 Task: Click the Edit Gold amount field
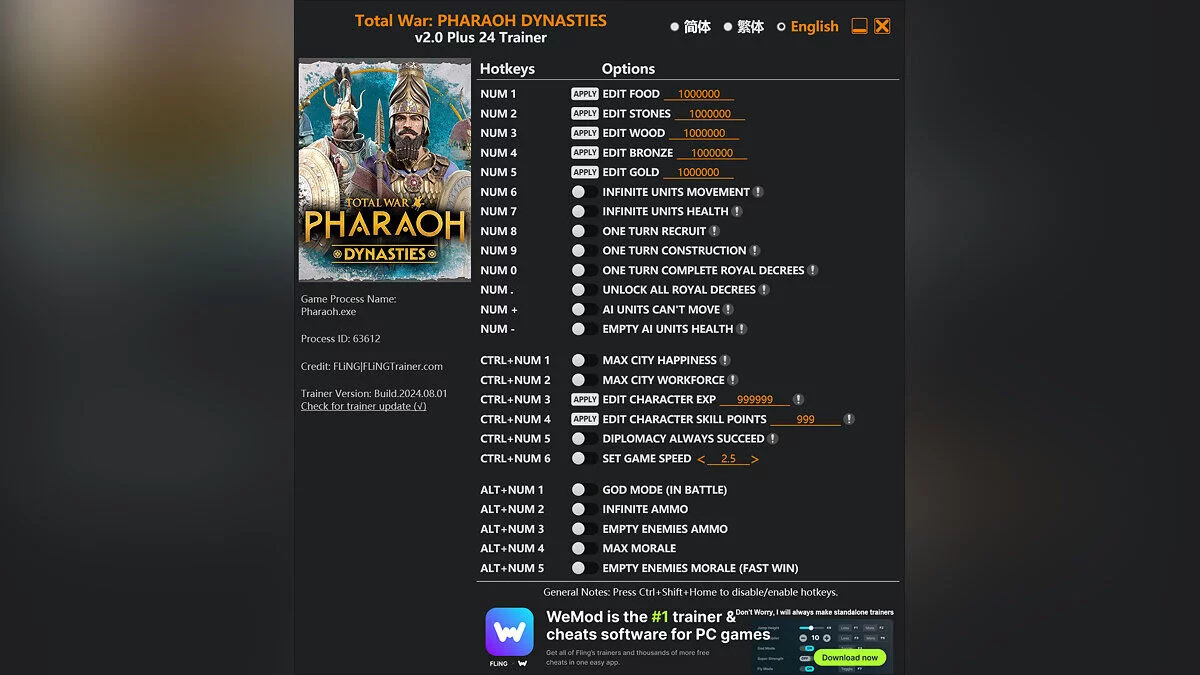699,172
